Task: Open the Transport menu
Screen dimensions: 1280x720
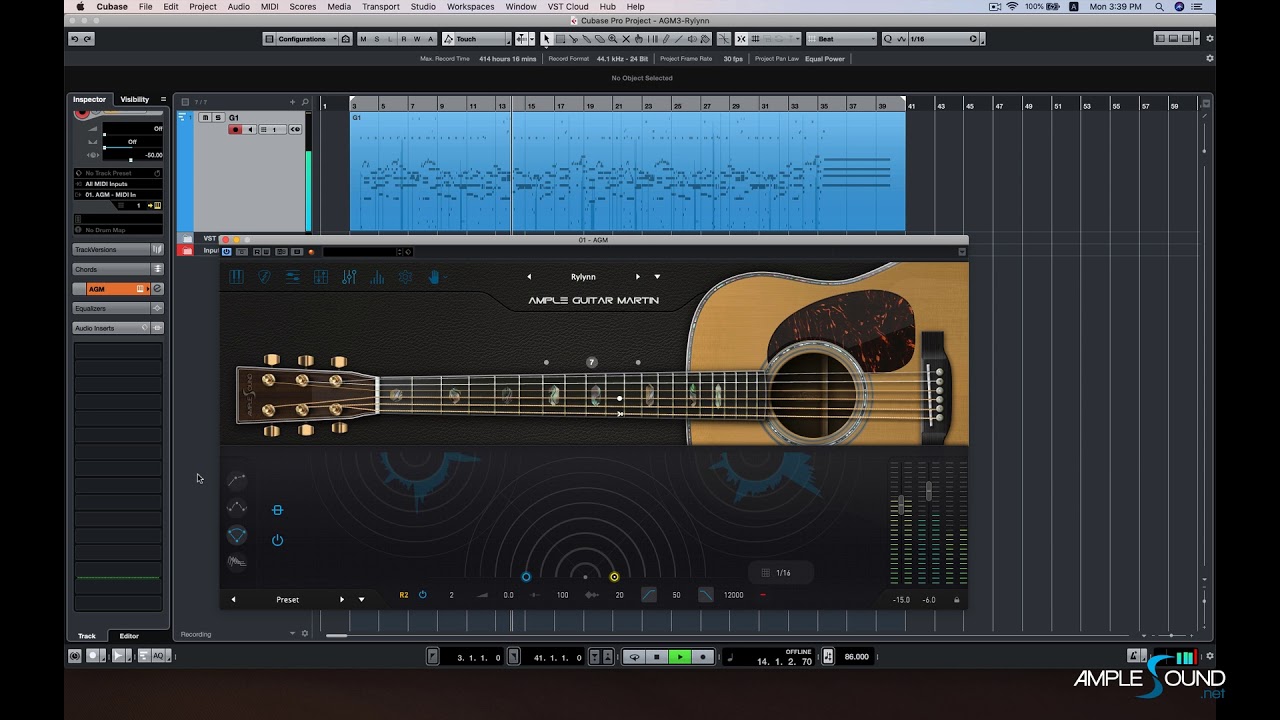Action: click(x=381, y=7)
